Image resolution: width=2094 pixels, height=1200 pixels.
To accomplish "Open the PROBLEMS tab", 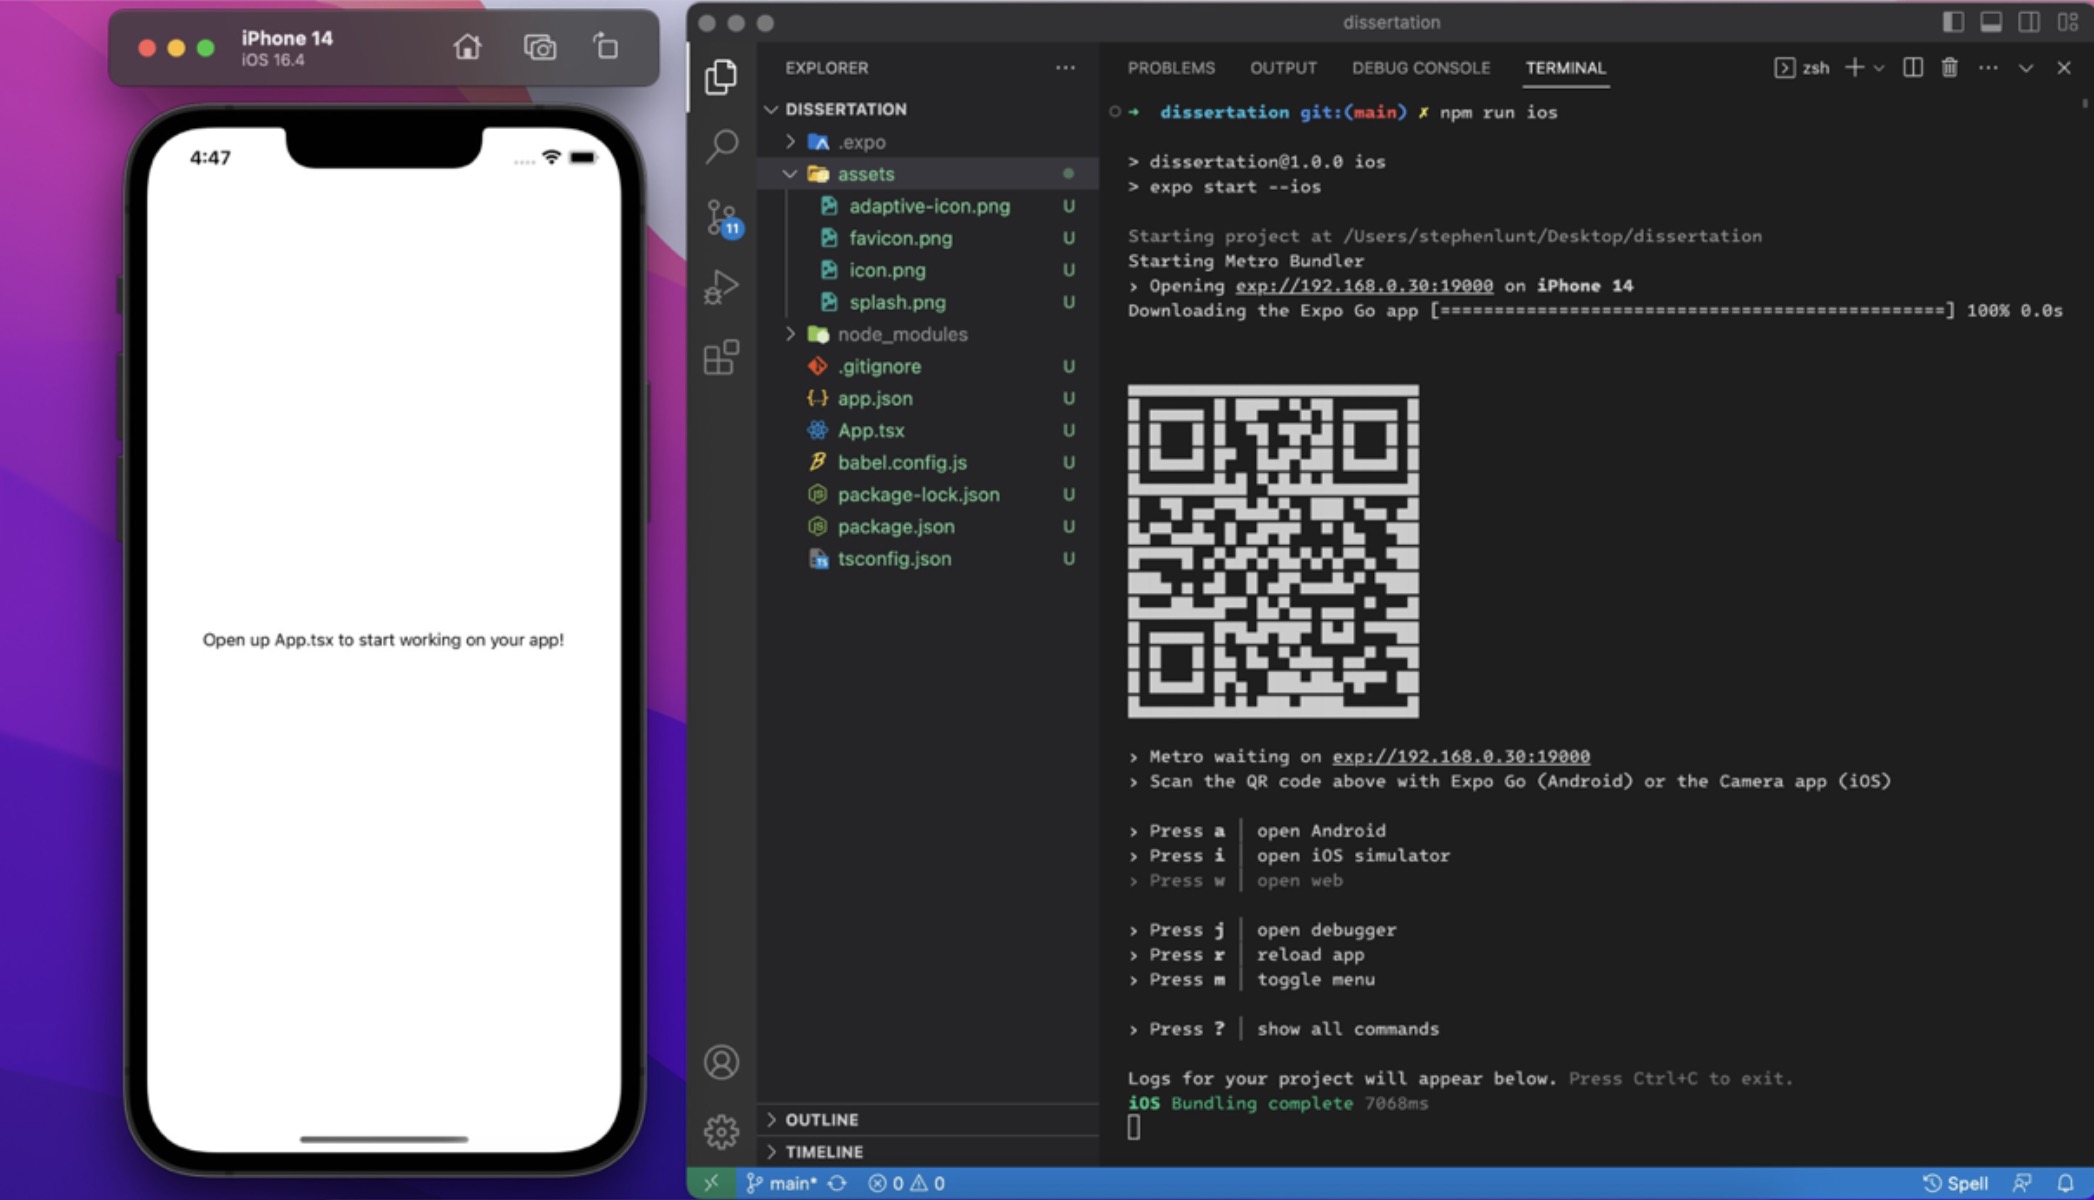I will [1171, 68].
